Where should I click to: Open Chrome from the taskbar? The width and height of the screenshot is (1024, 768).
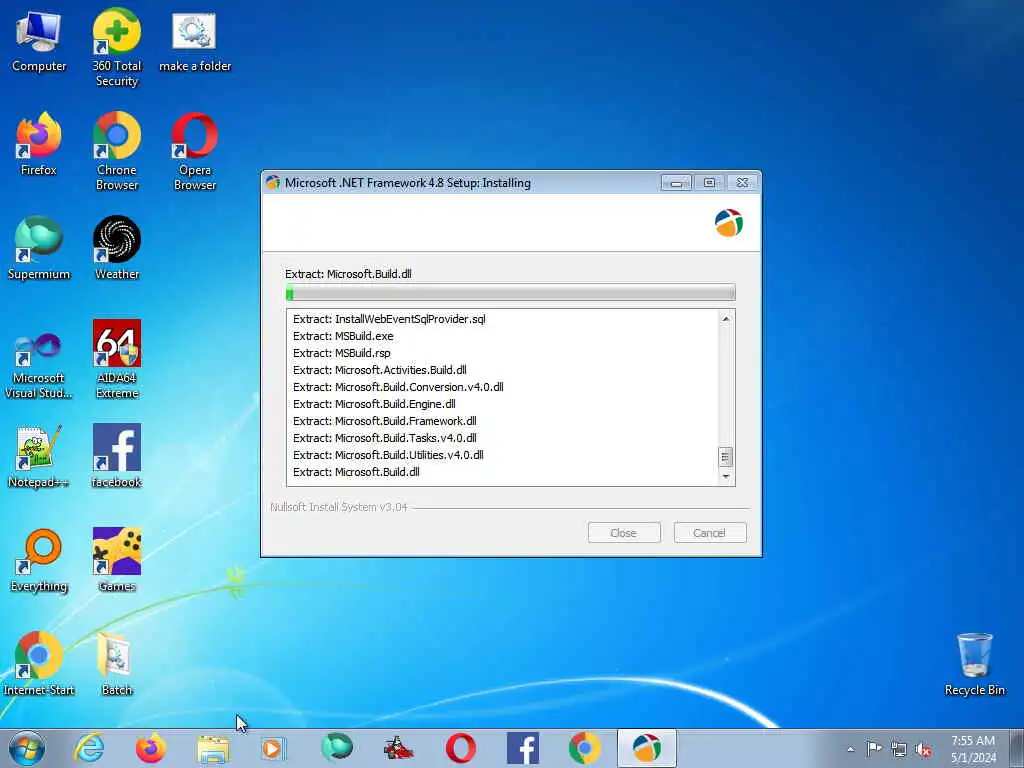(x=584, y=748)
